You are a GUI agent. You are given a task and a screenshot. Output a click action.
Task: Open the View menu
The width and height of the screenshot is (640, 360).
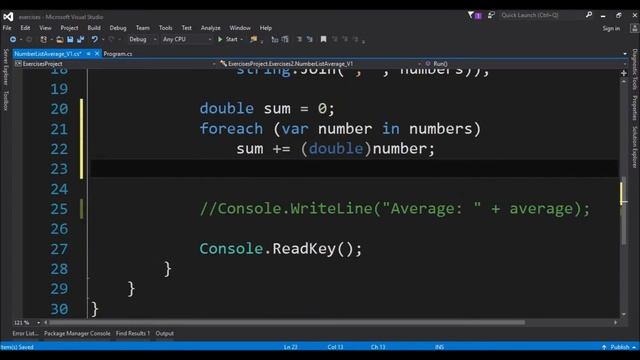coord(45,28)
